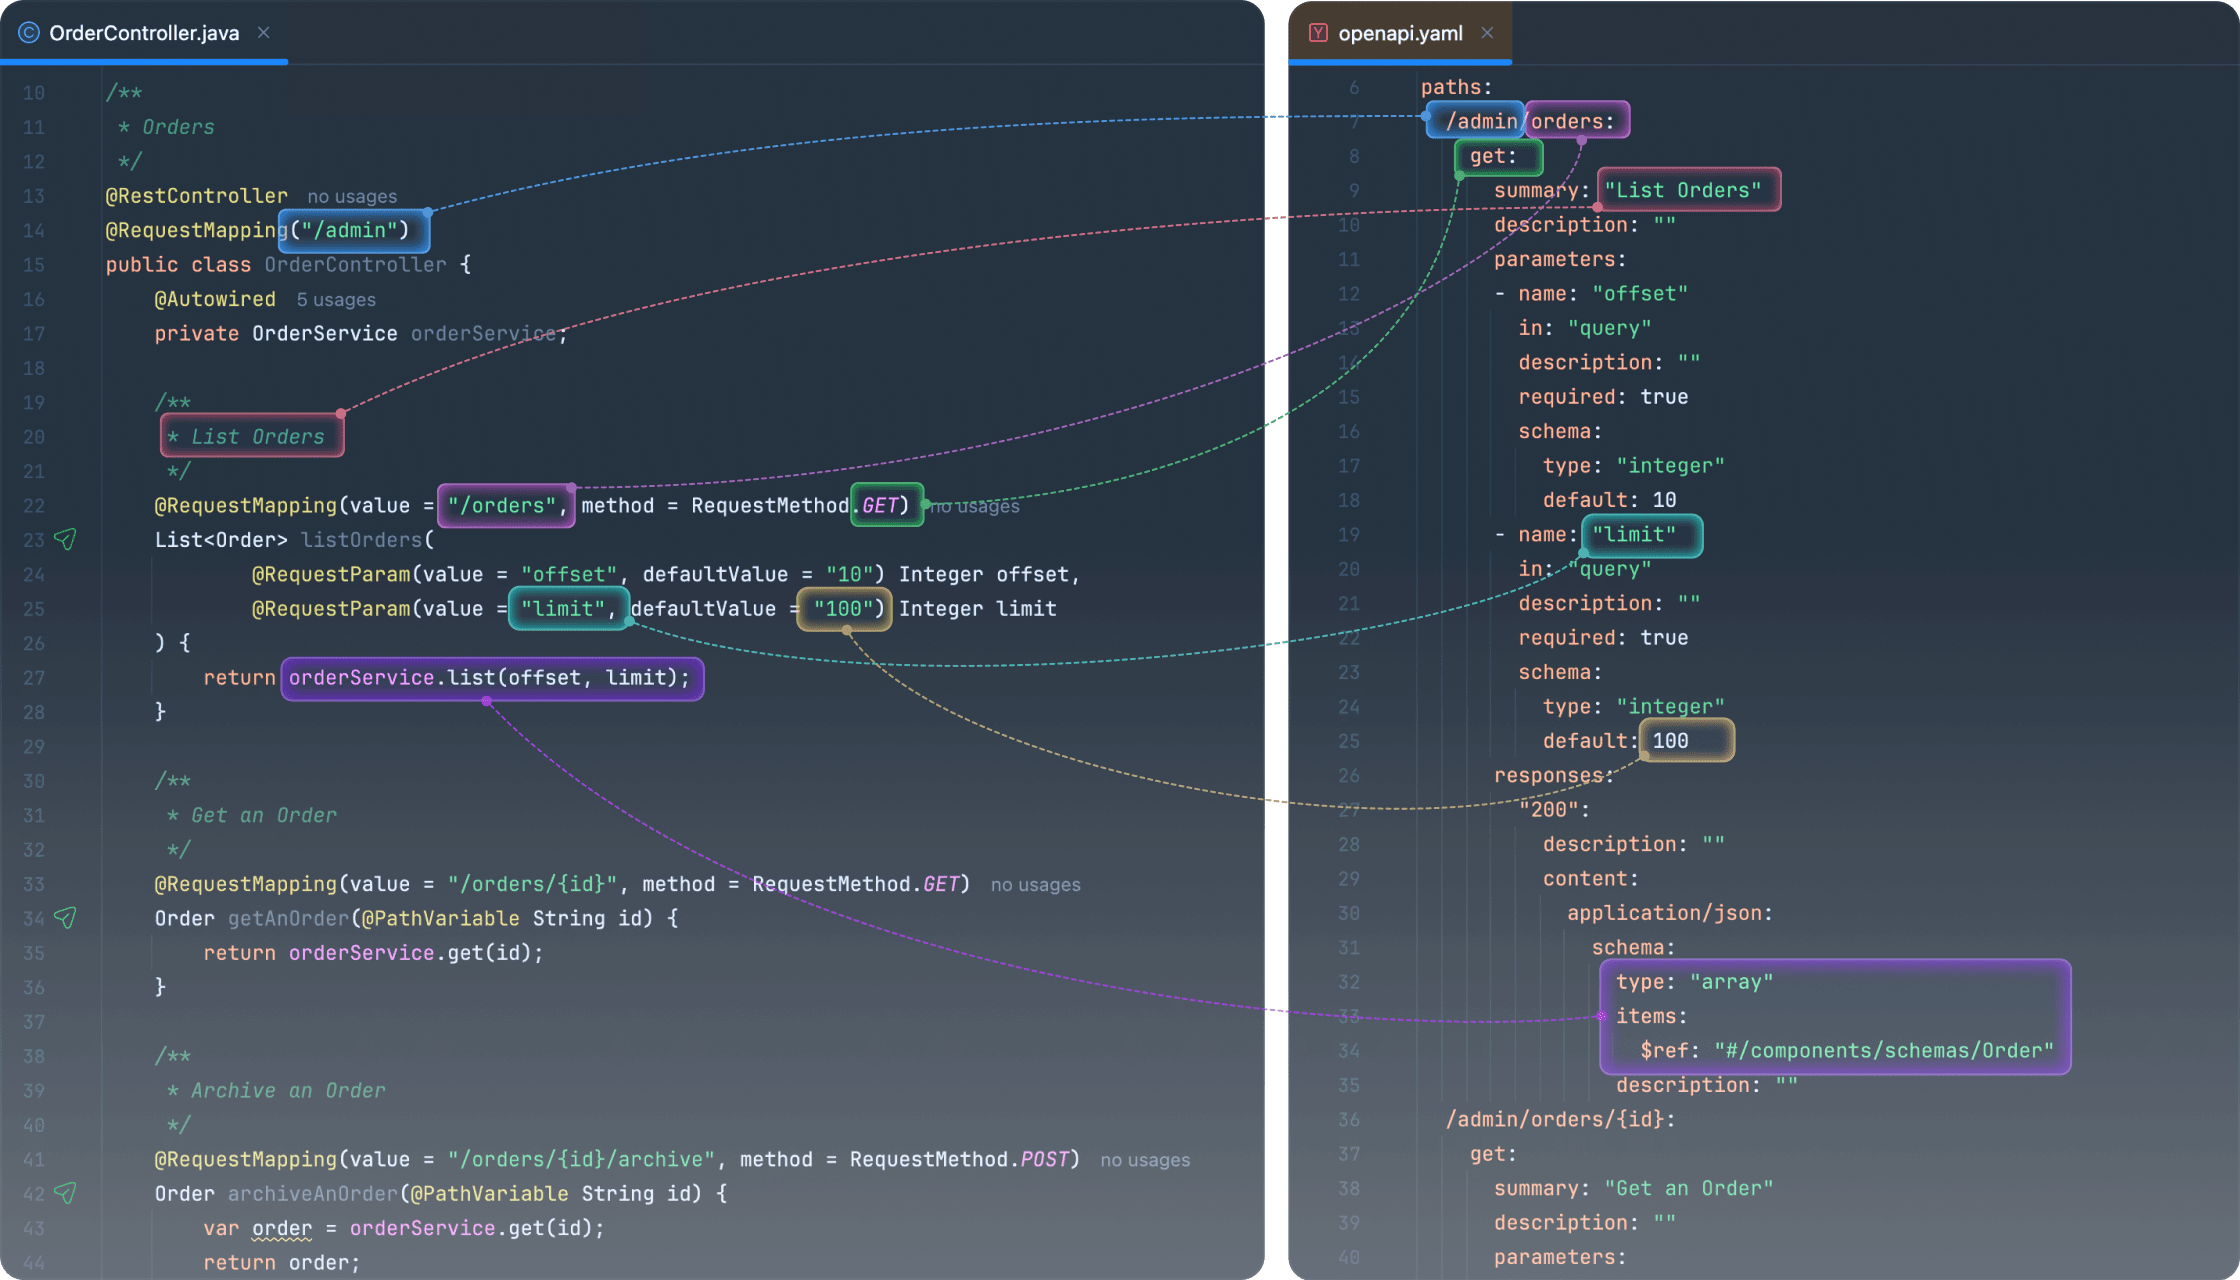The image size is (2240, 1280).
Task: Click the OrderController class name on line 15
Action: coord(355,265)
